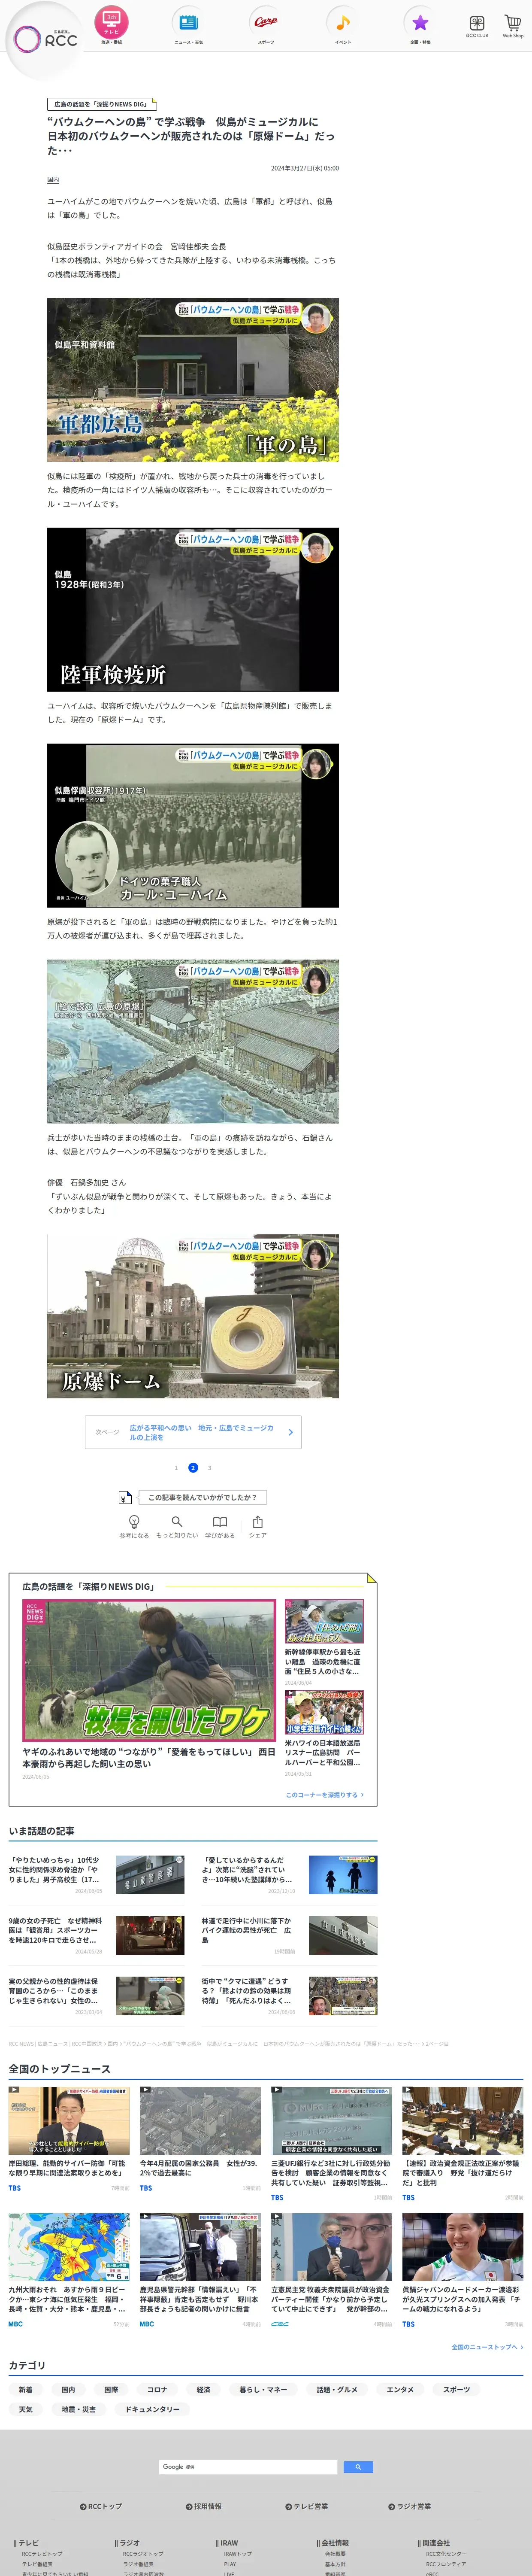Select the 地震・災害 category chip
This screenshot has width=532, height=2576.
tap(79, 2409)
